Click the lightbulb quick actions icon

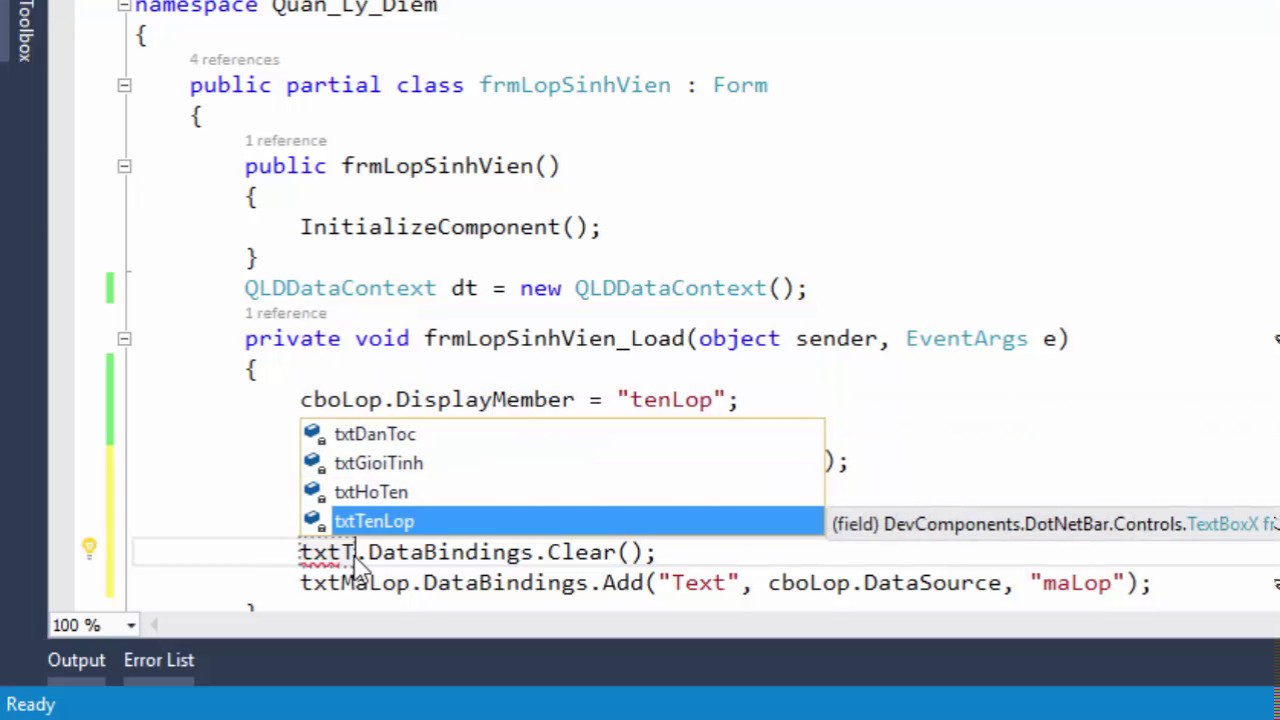[x=89, y=548]
